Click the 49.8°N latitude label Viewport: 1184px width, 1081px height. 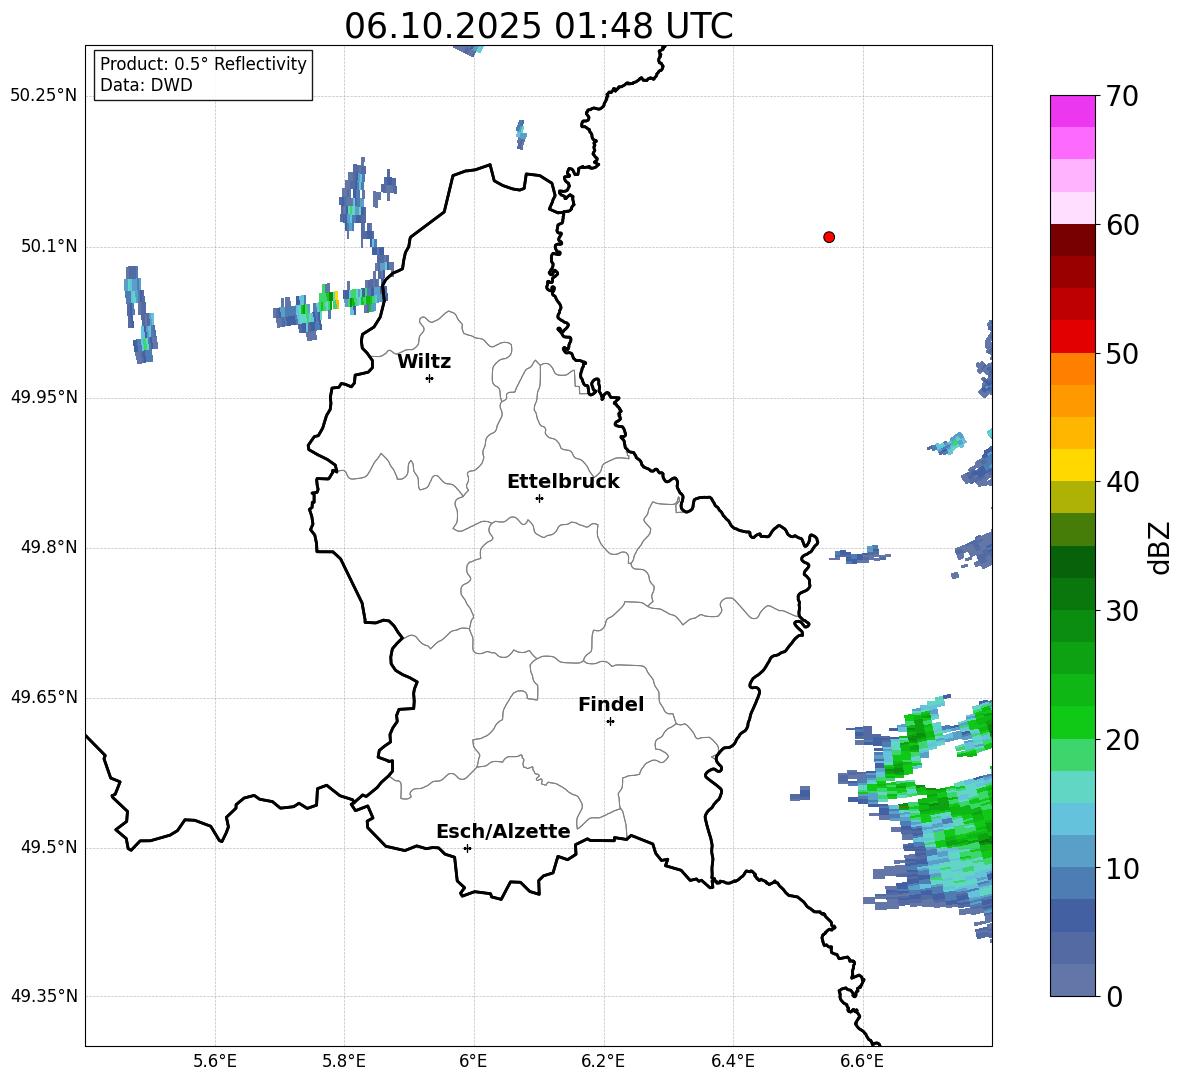click(49, 547)
